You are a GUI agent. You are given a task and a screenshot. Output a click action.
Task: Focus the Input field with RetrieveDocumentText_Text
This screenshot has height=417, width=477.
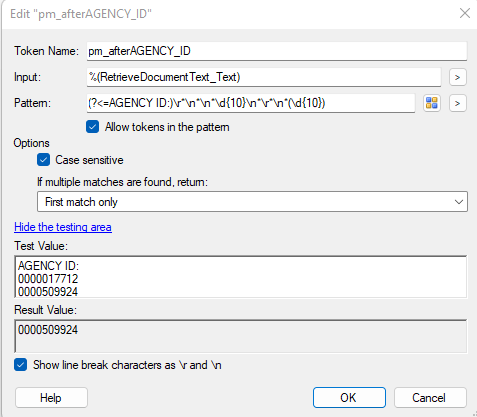tap(264, 77)
